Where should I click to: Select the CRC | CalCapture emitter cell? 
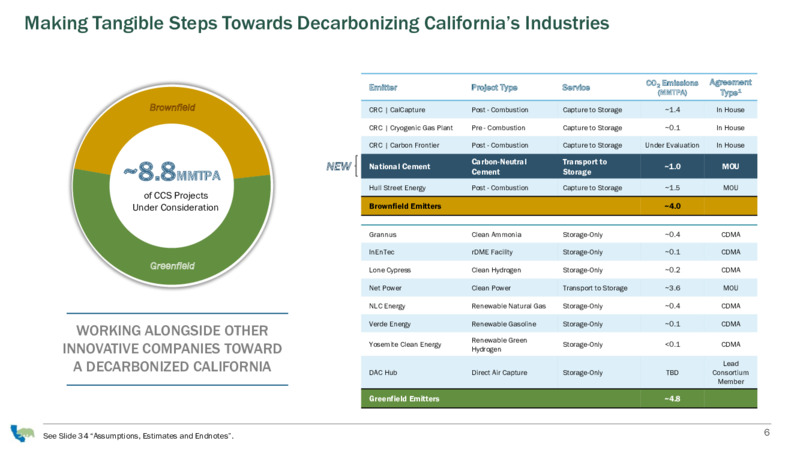point(396,110)
